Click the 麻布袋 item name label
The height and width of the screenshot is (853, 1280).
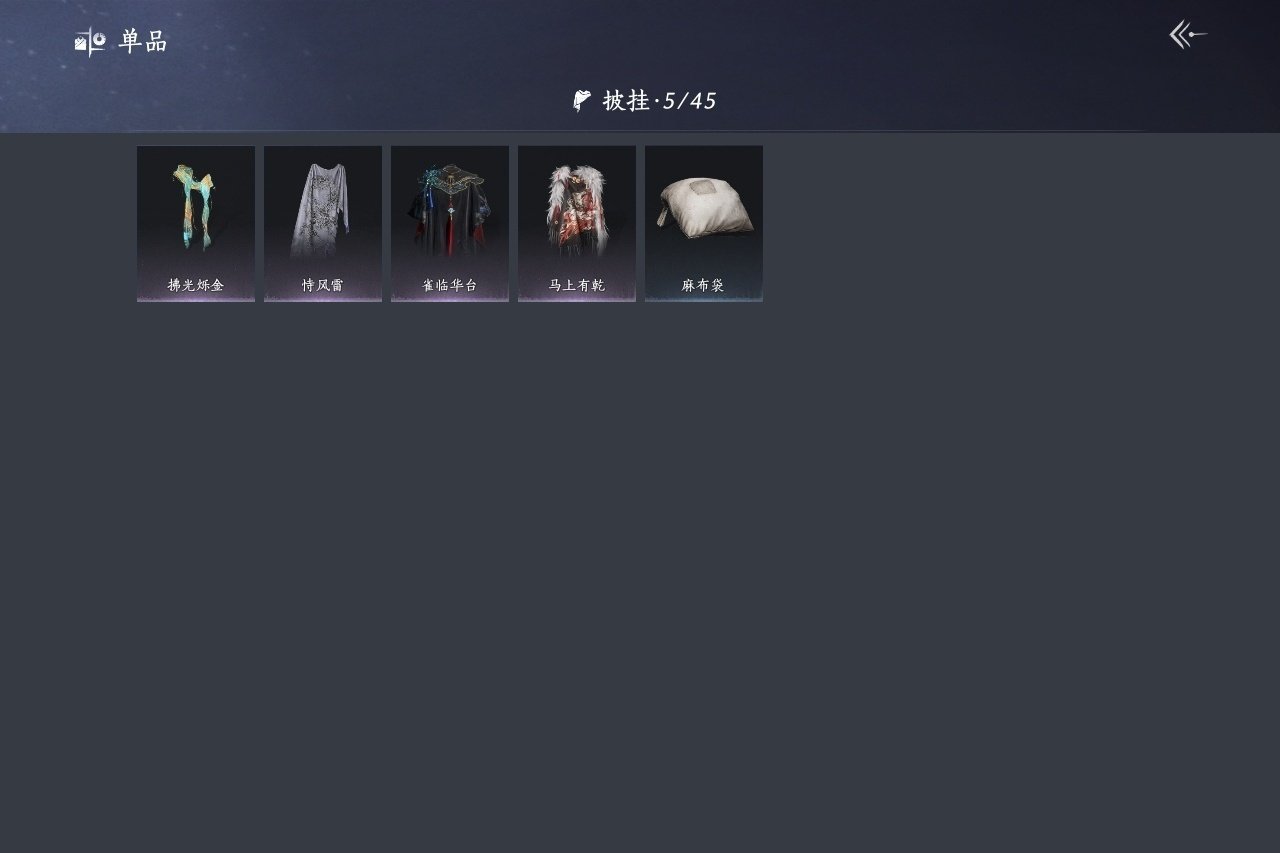[x=703, y=285]
